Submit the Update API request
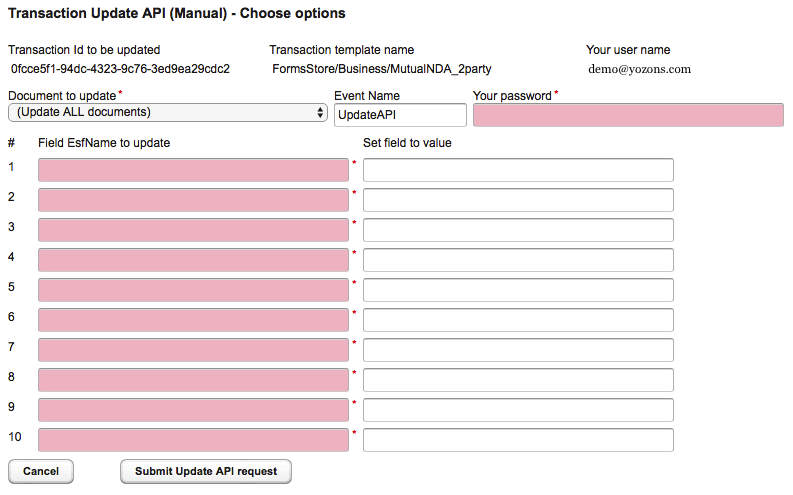793x495 pixels. (x=205, y=471)
